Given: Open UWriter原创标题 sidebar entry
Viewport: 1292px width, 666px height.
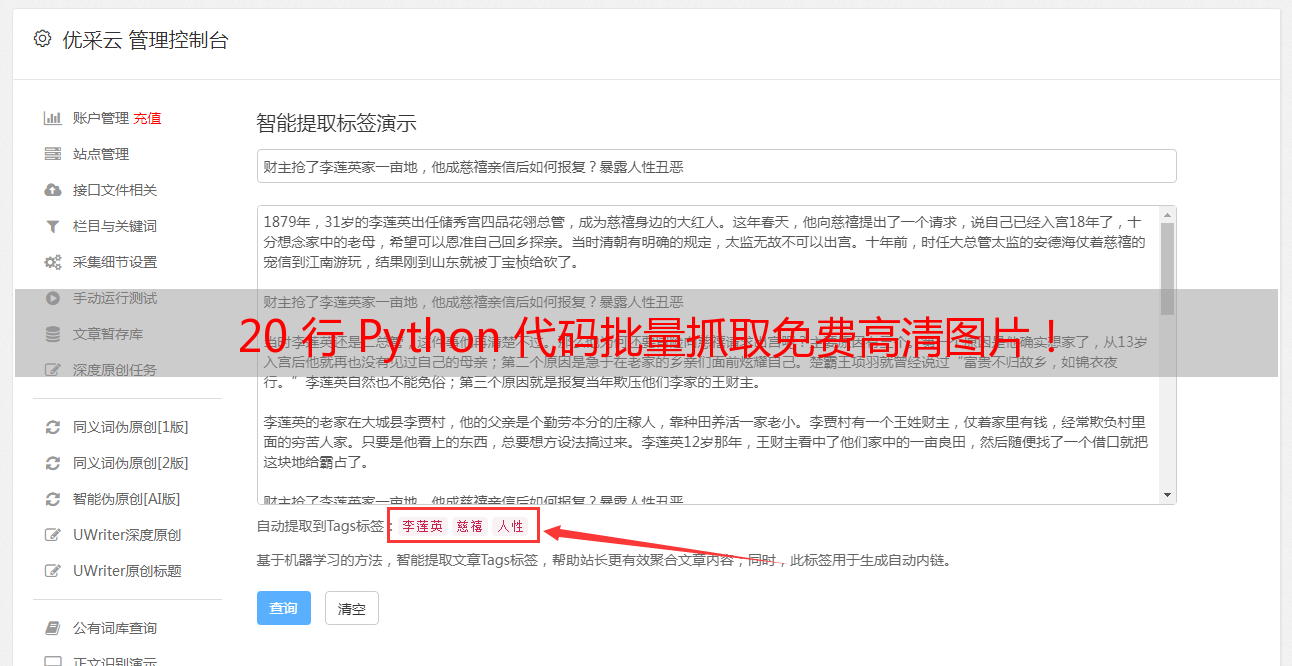Looking at the screenshot, I should coord(127,571).
